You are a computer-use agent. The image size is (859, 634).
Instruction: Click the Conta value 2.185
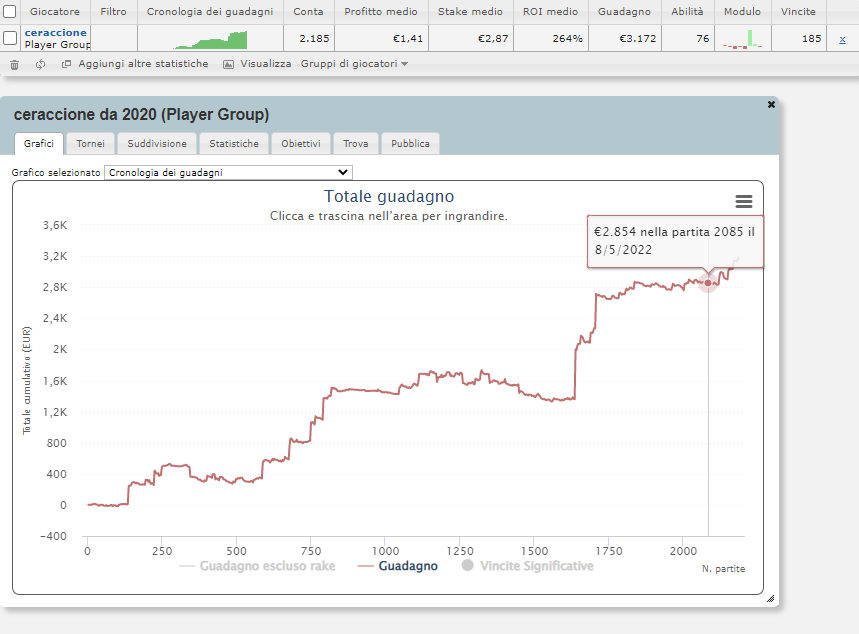314,39
